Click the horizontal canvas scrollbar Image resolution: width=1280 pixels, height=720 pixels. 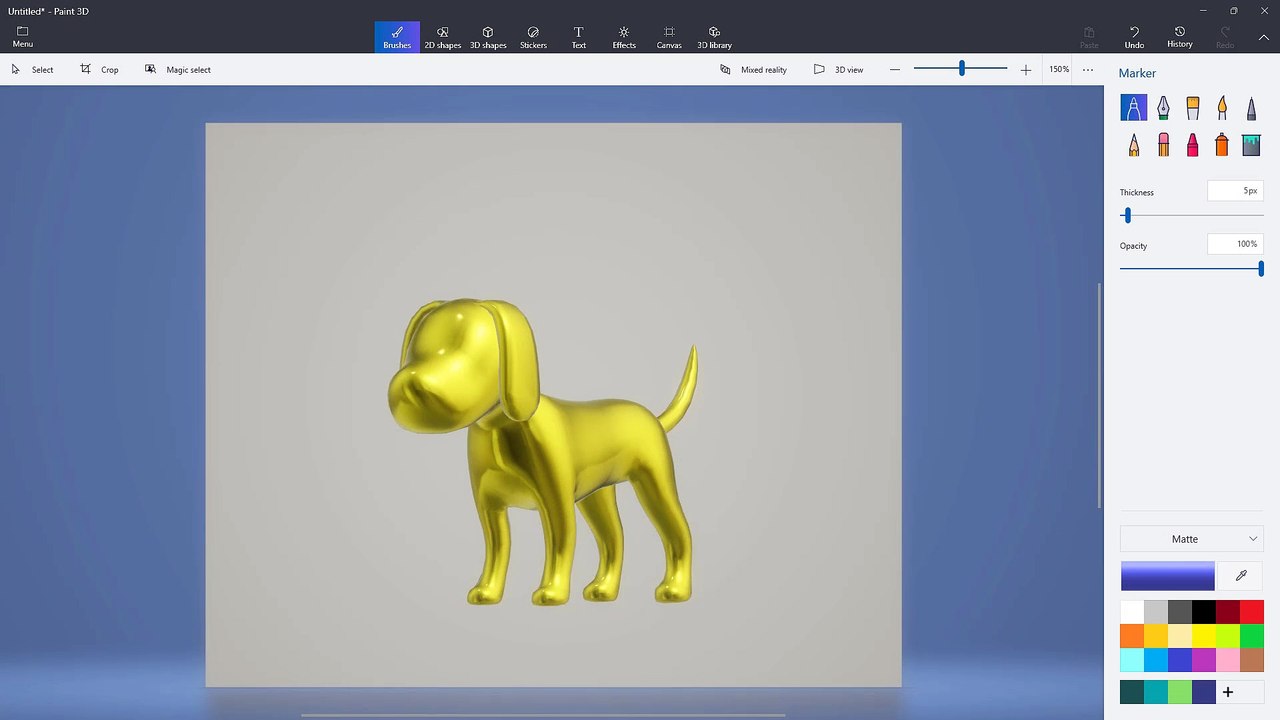[543, 715]
